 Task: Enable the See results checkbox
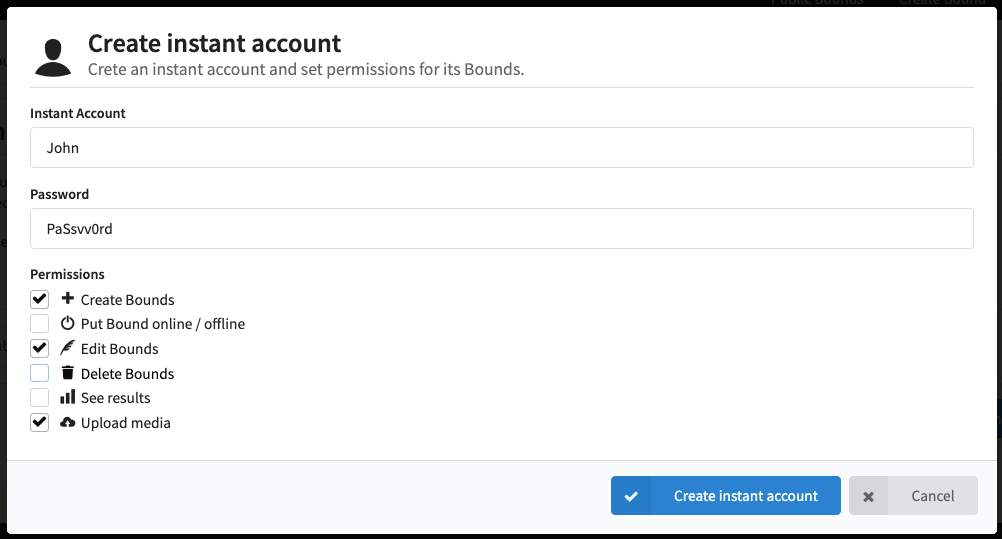[39, 397]
